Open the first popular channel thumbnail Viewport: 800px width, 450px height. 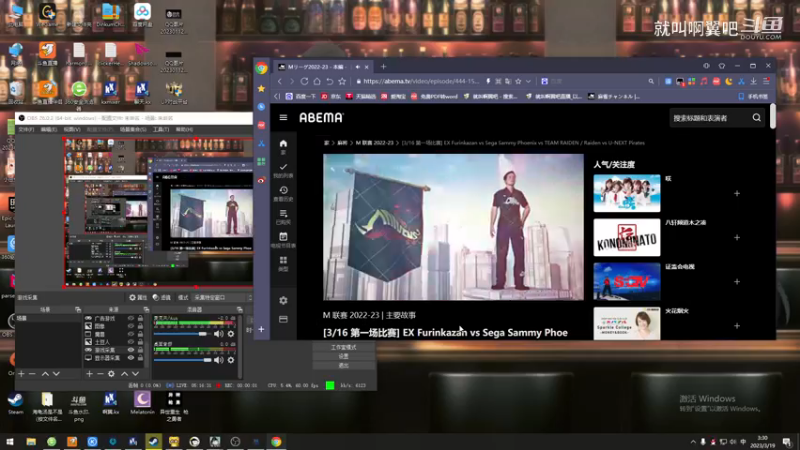click(627, 193)
